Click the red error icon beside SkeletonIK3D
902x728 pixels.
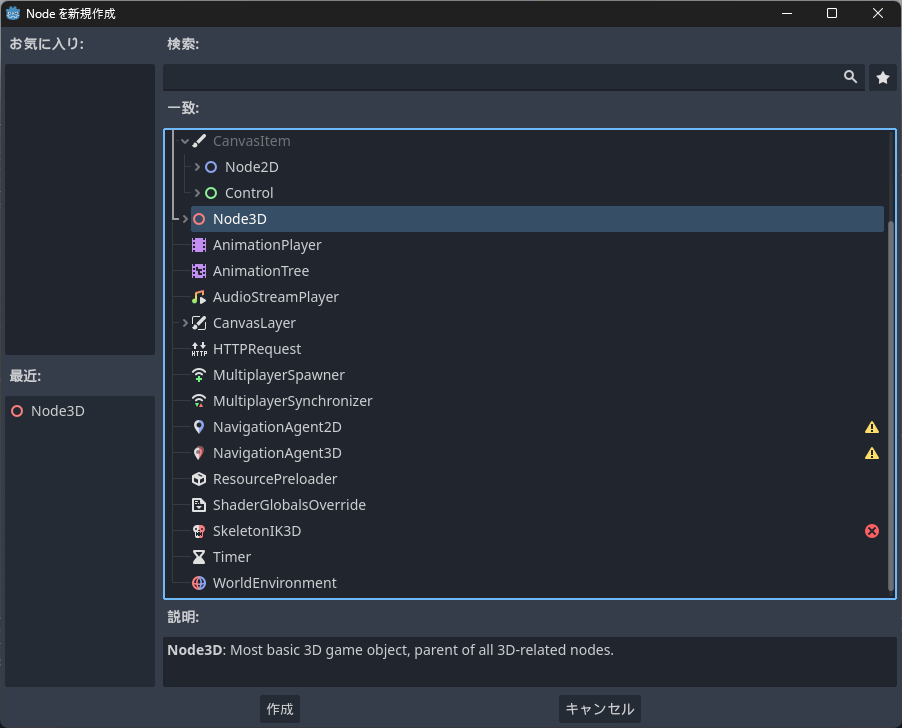pos(872,531)
